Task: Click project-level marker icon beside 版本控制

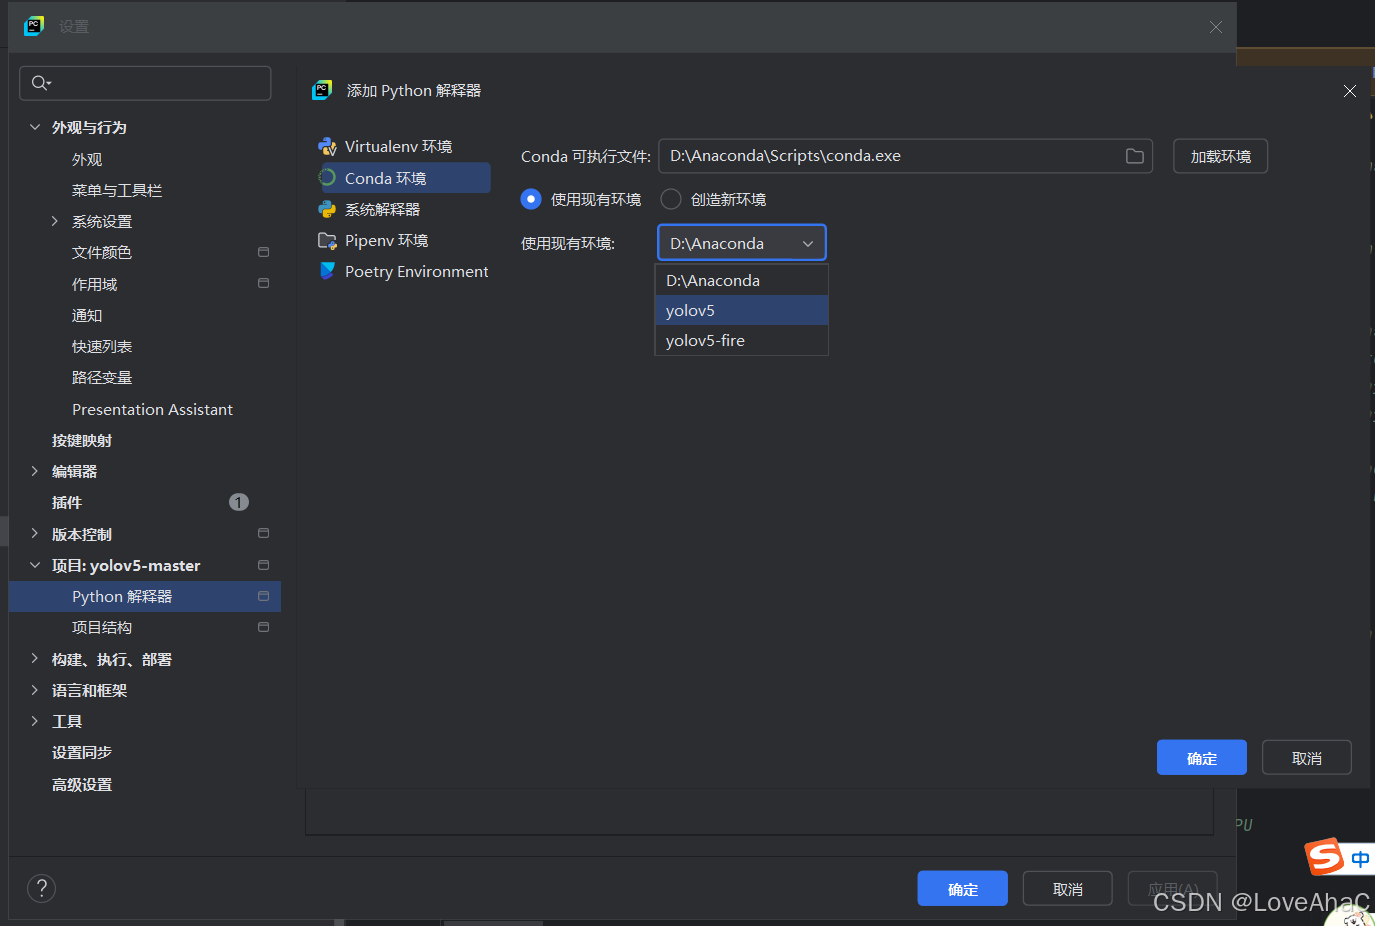Action: point(263,534)
